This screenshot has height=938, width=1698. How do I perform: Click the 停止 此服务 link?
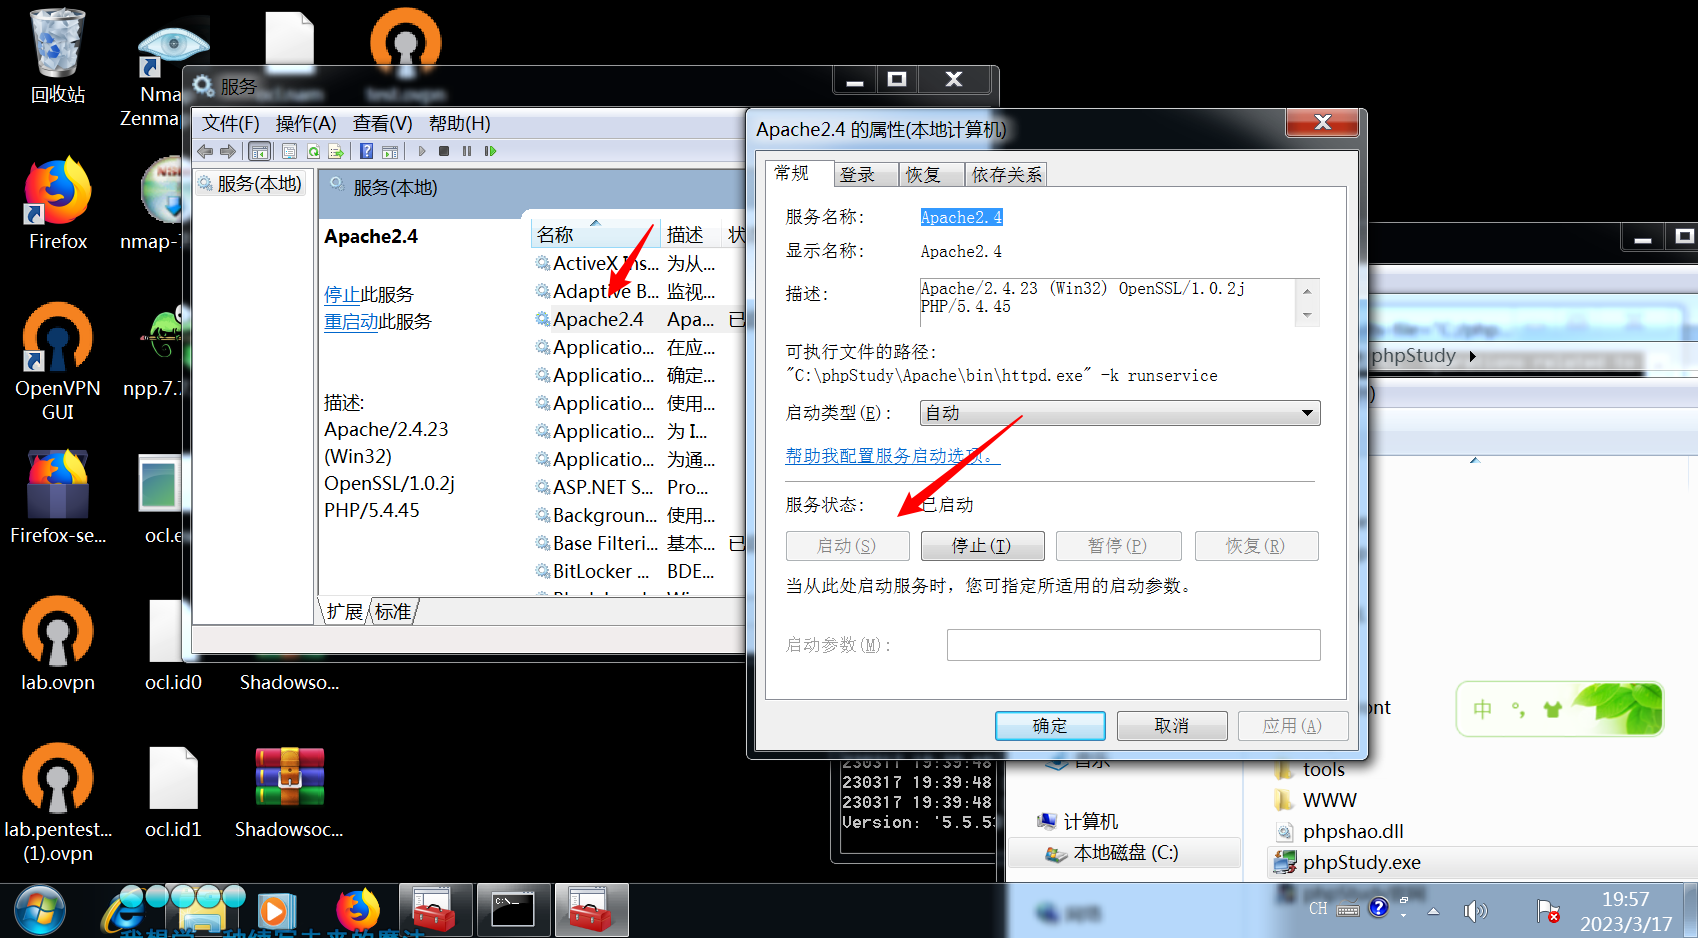click(x=341, y=295)
